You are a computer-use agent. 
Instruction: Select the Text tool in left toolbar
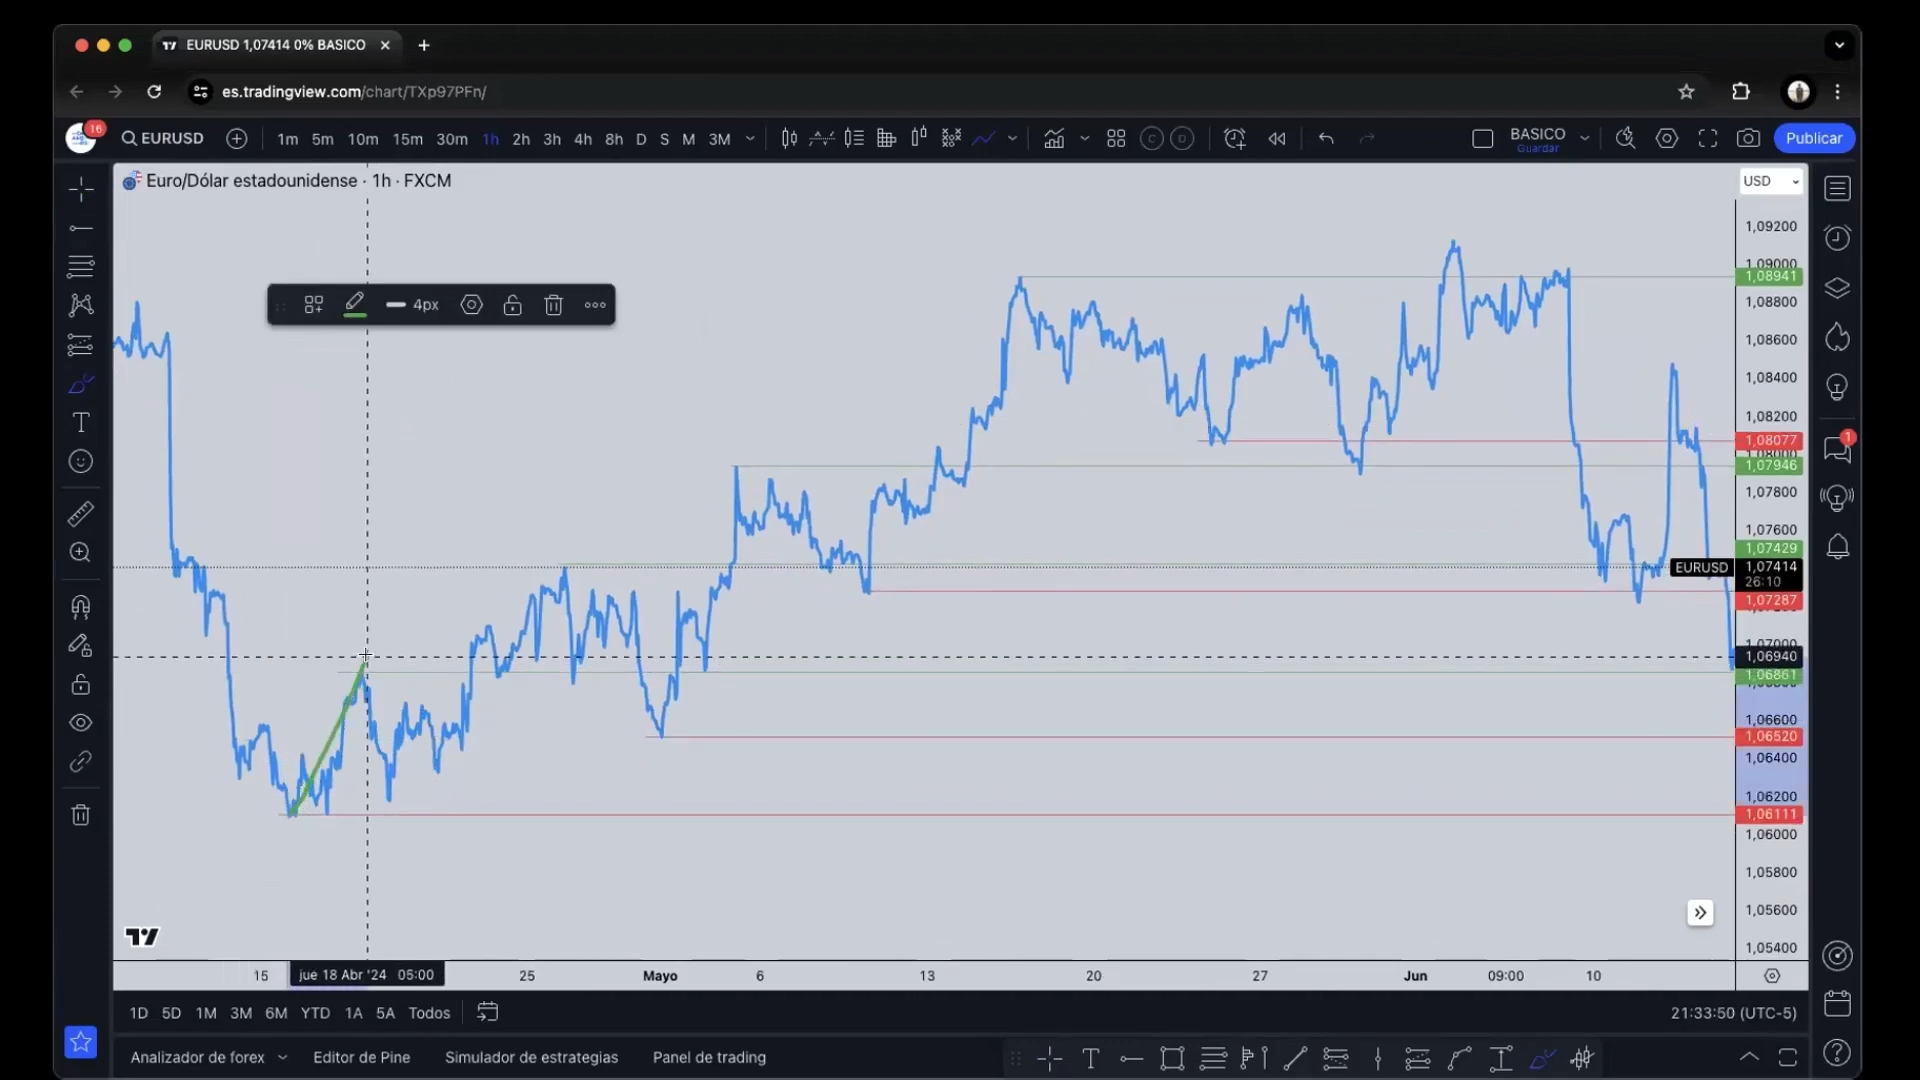click(x=81, y=423)
